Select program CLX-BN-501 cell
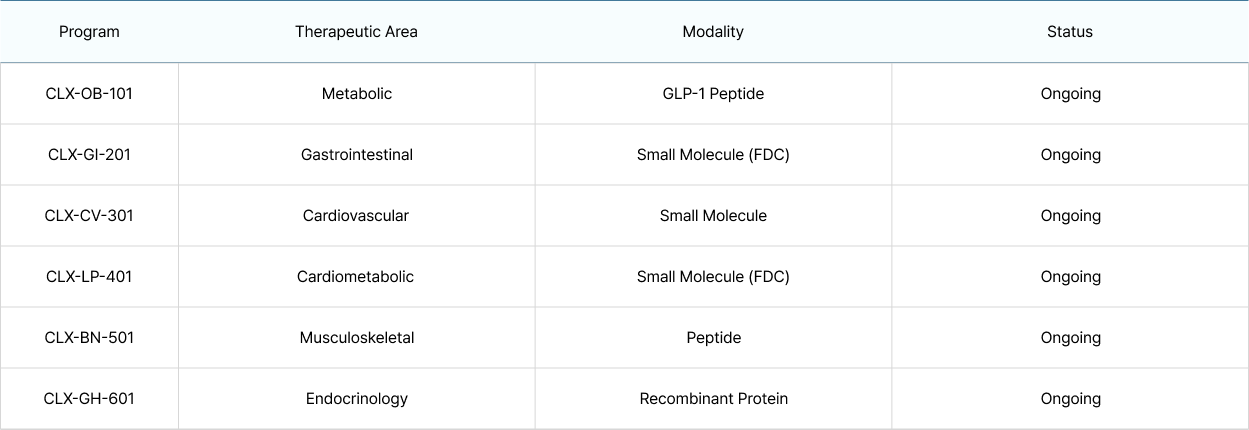1249x430 pixels. click(89, 338)
